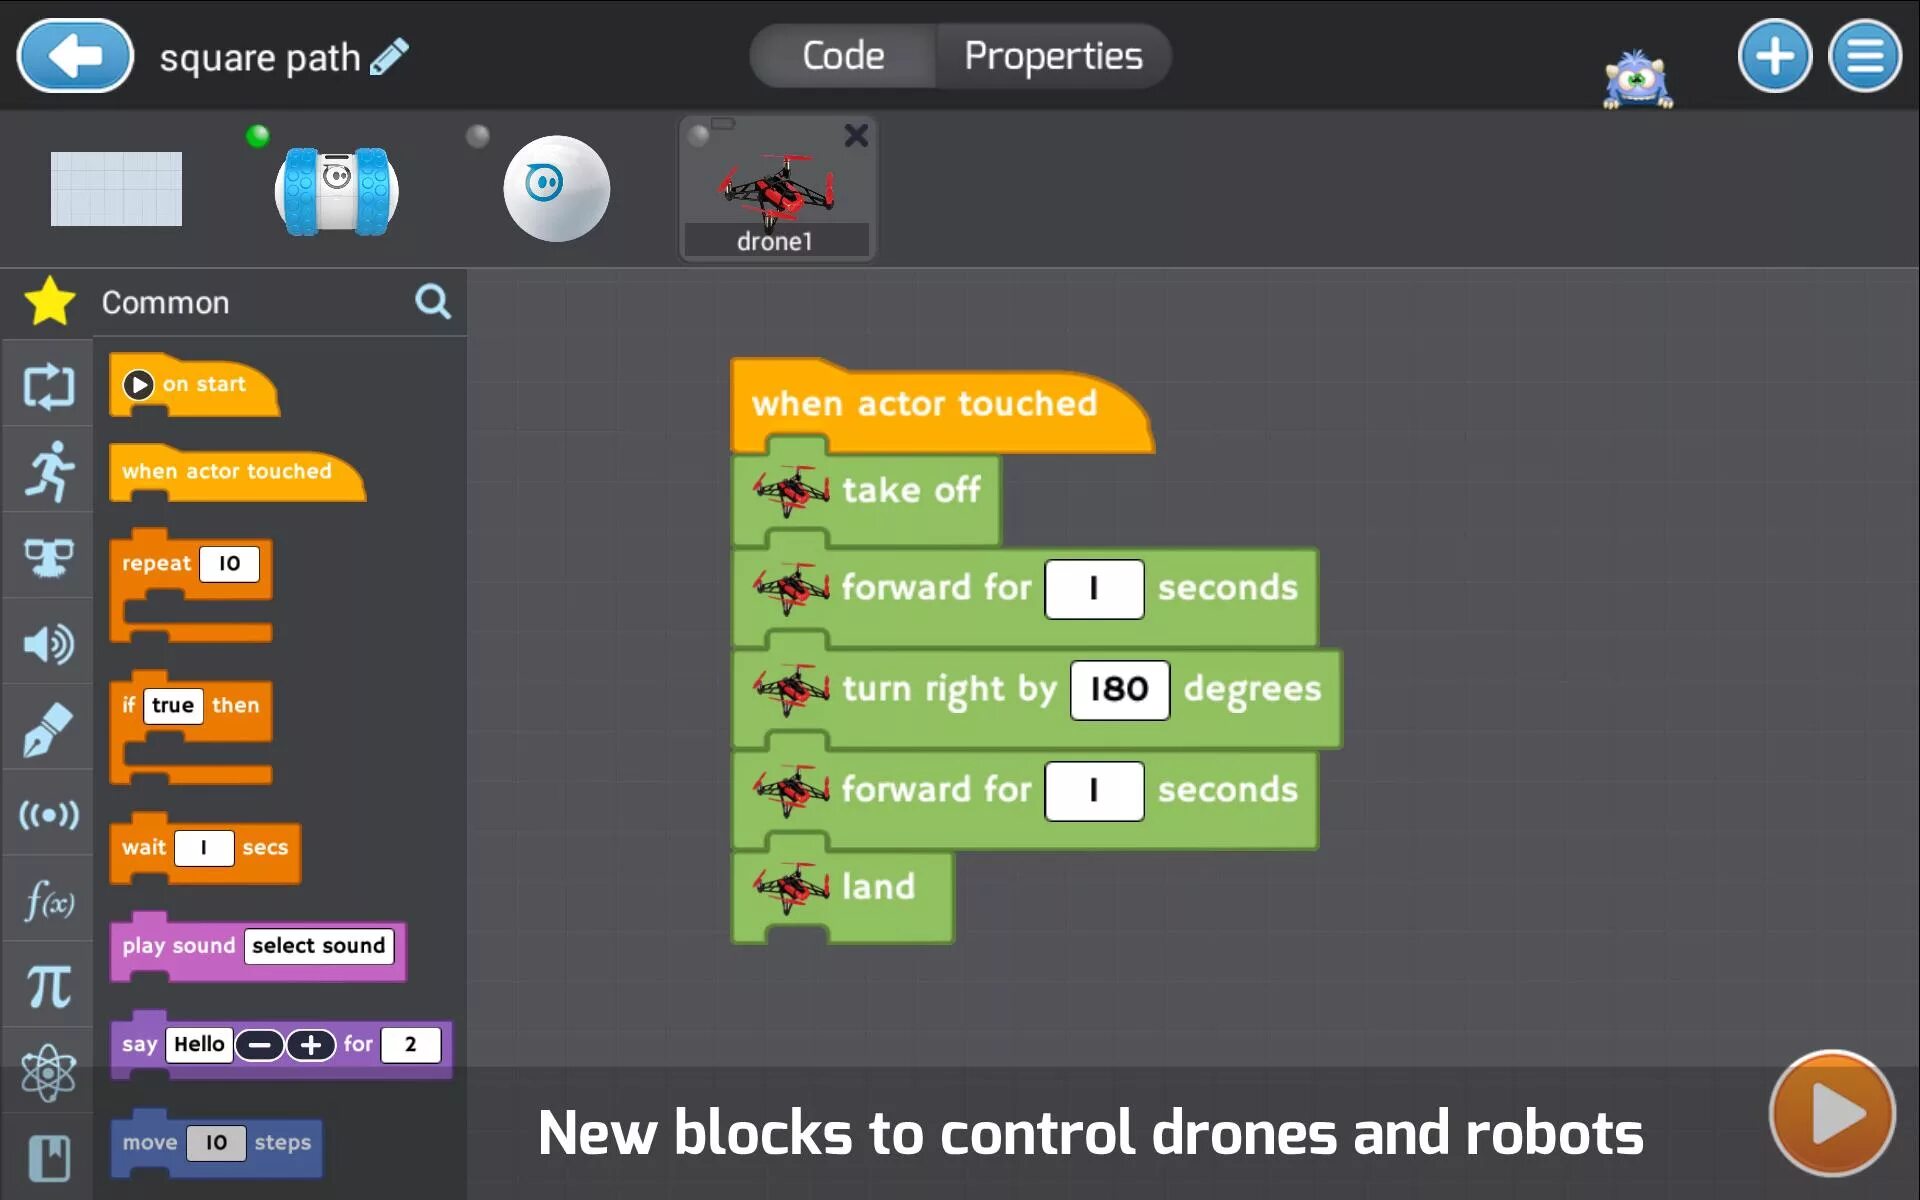Switch to the Properties tab

tap(1053, 55)
